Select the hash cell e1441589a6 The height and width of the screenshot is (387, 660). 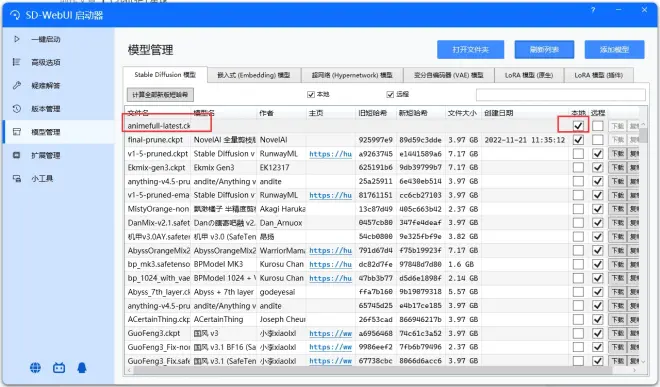coord(420,154)
